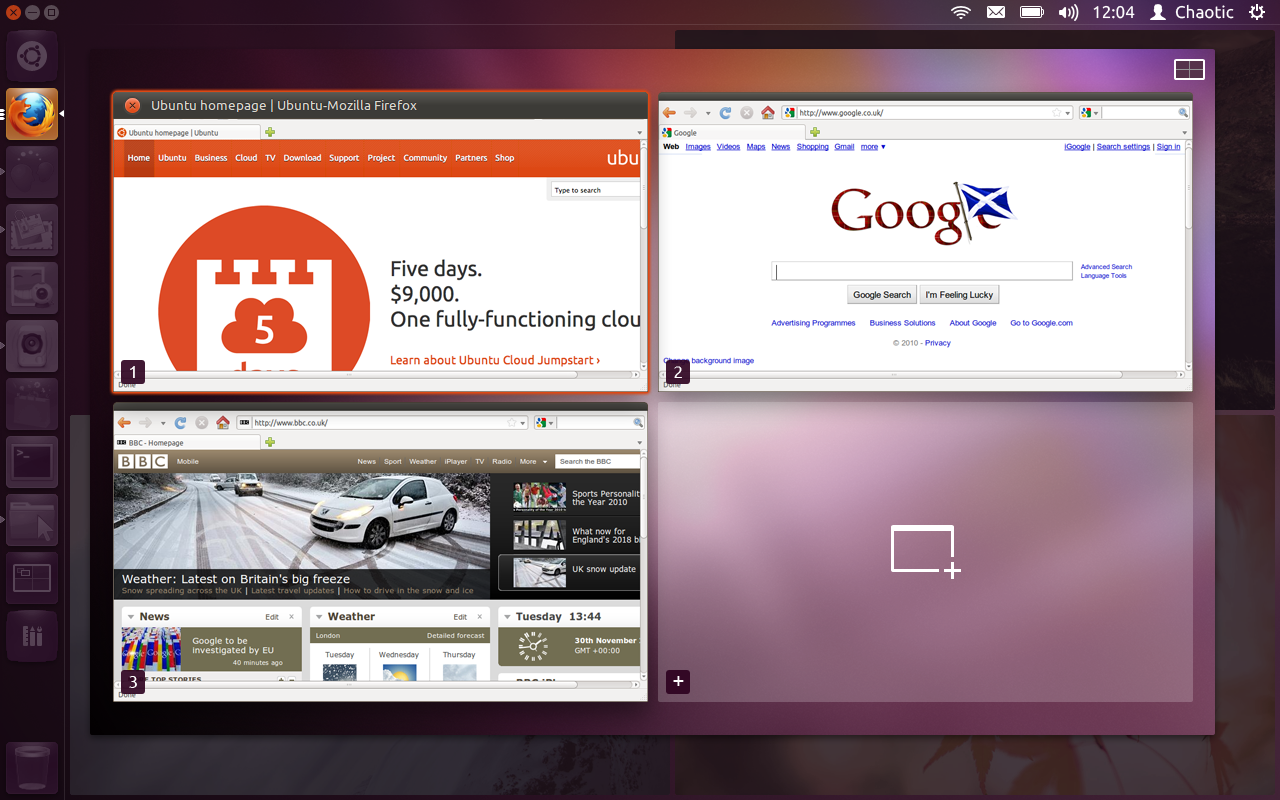
Task: Click Back arrow in Google window toolbar
Action: click(669, 113)
